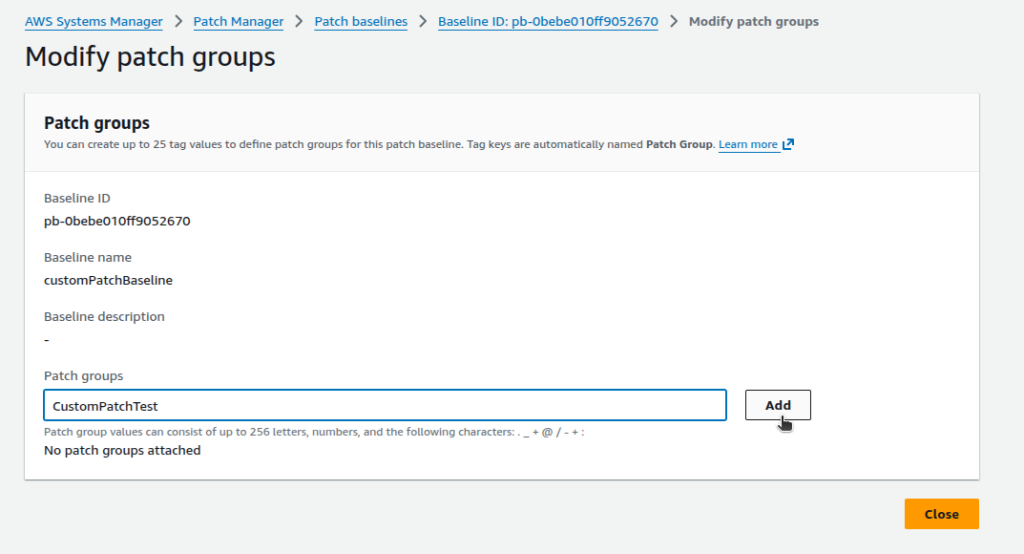
Task: Click the Patch groups section heading
Action: [x=97, y=123]
